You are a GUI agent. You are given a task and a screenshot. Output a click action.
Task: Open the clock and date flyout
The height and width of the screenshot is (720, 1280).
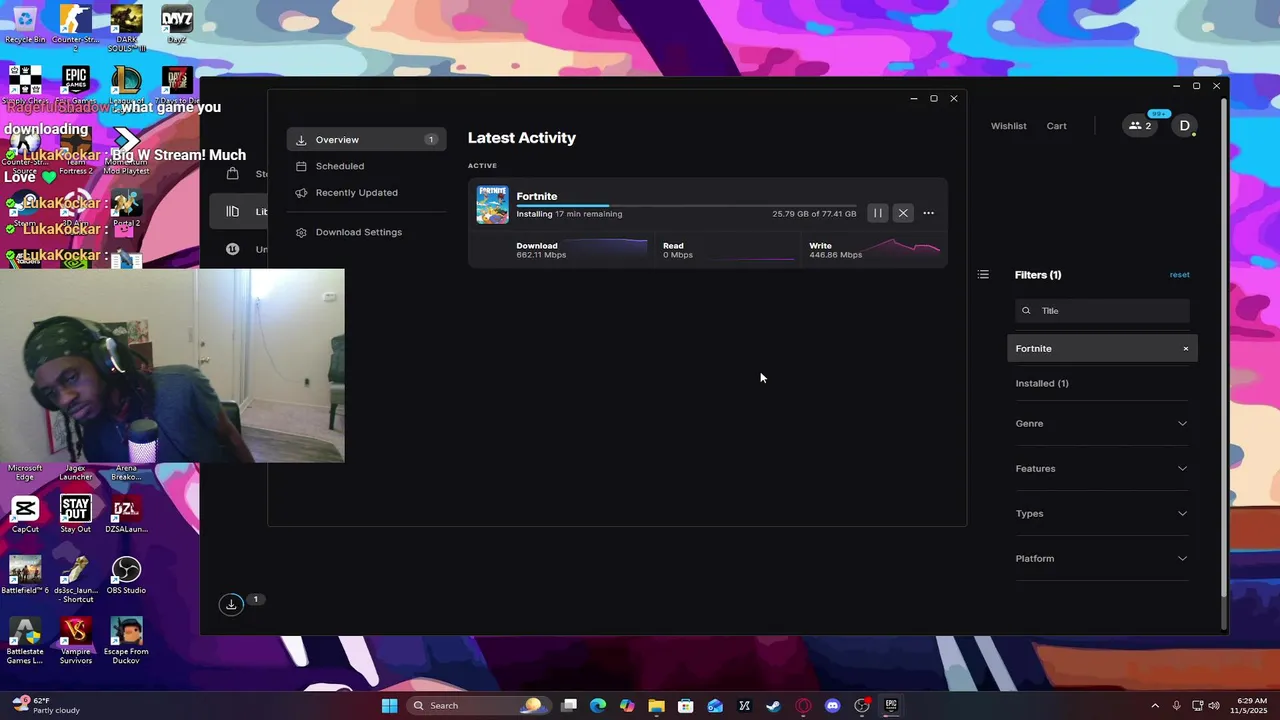[x=1248, y=705]
